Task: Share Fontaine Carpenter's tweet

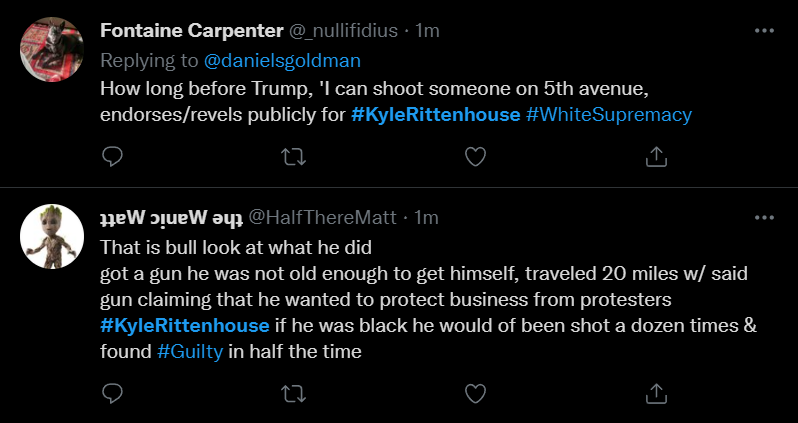Action: 657,156
